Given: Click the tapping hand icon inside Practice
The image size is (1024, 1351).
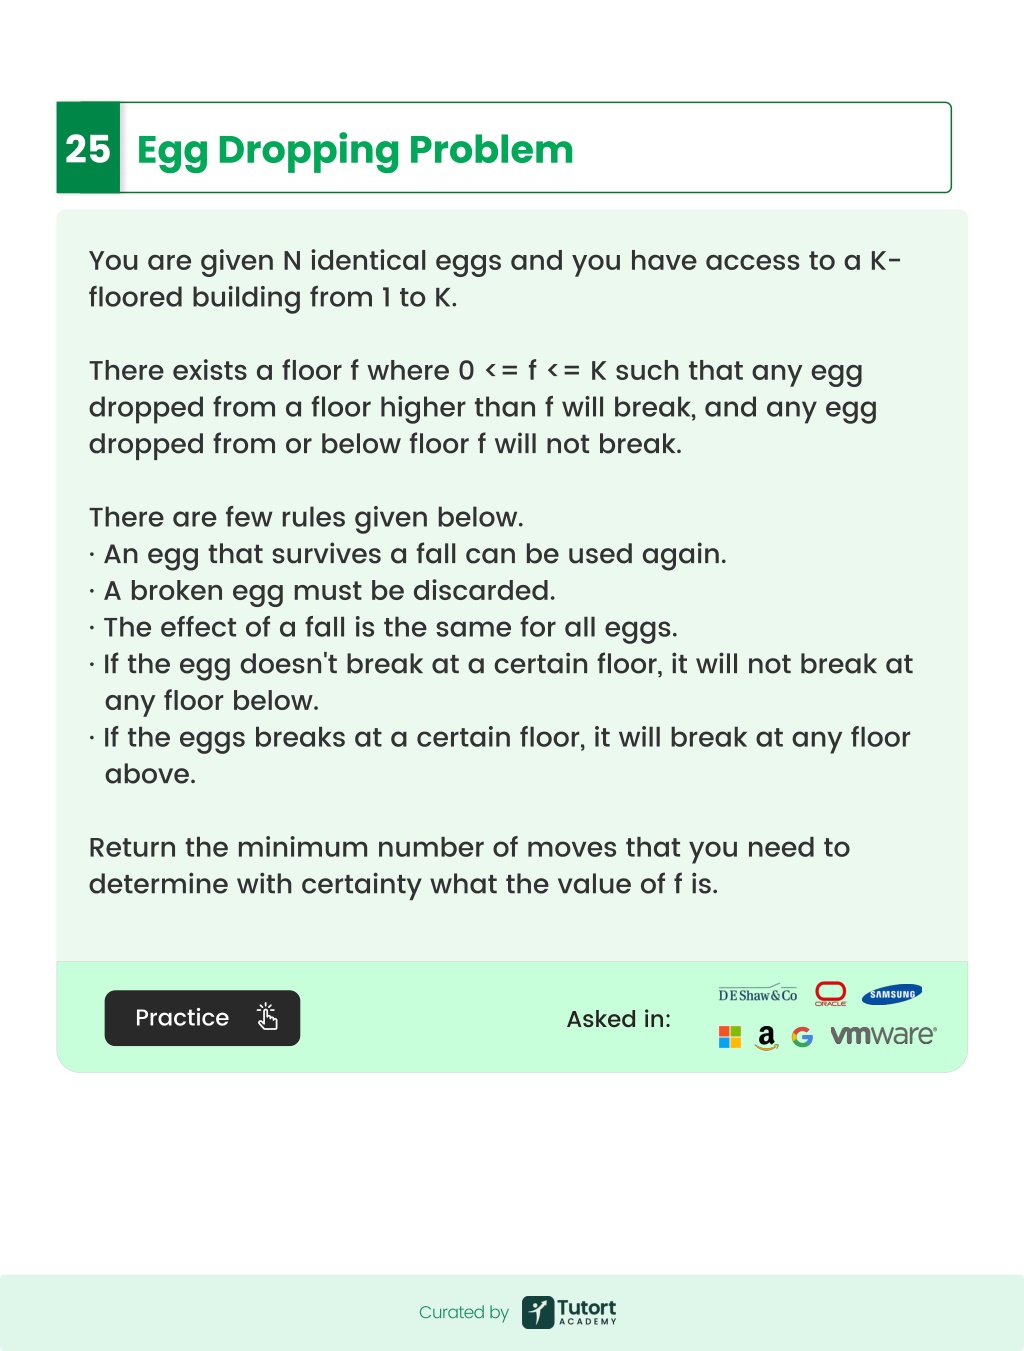Looking at the screenshot, I should (x=267, y=1016).
